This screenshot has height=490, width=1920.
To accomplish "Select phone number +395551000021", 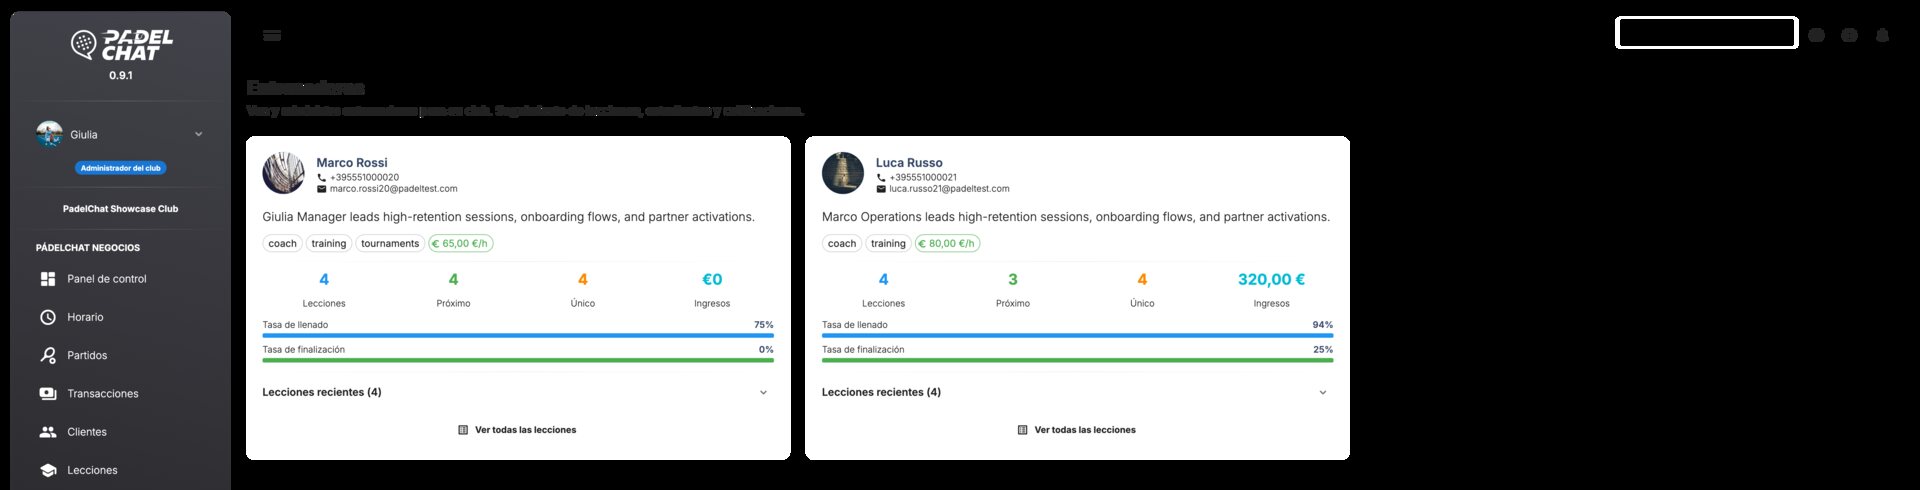I will [923, 177].
